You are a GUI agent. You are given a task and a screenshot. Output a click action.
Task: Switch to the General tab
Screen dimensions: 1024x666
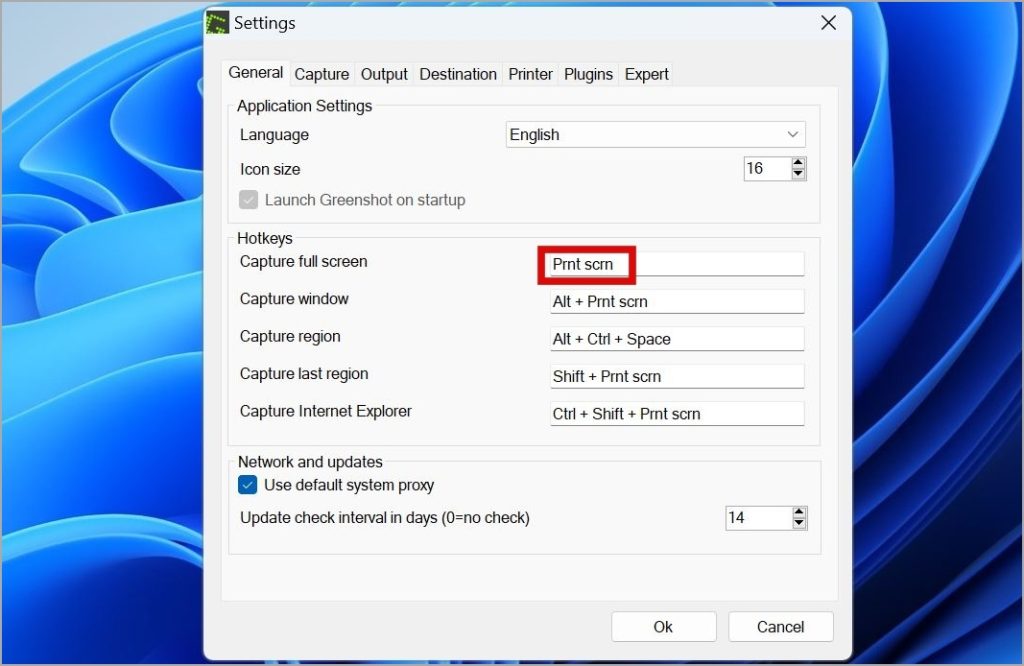(255, 72)
